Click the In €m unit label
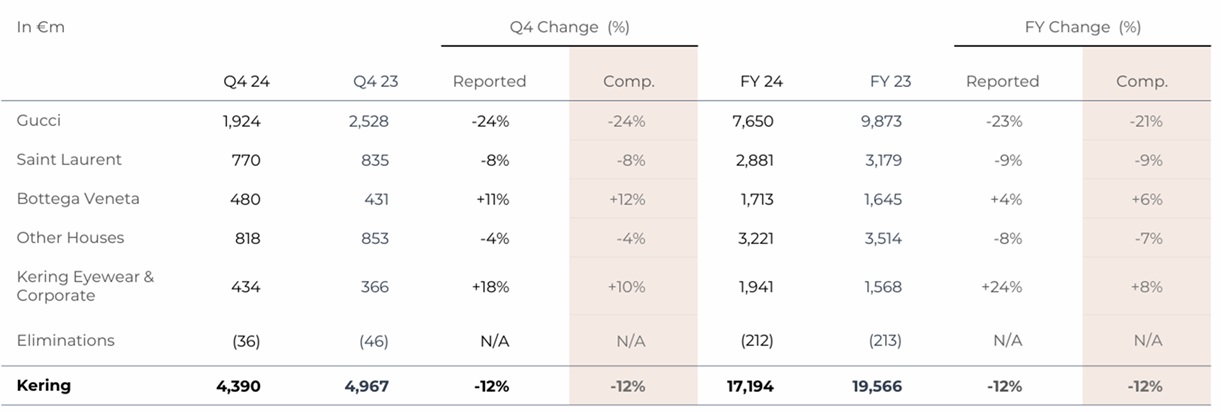Viewport: 1221px width, 412px height. [40, 27]
